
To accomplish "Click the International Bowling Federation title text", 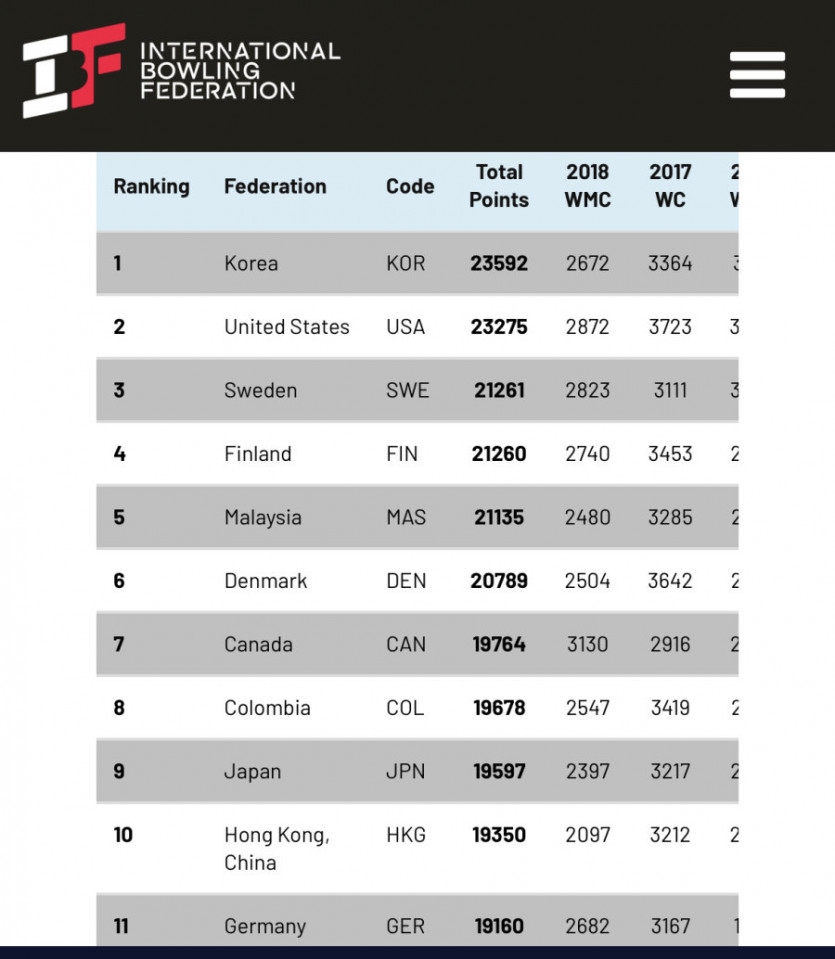I will click(x=239, y=71).
